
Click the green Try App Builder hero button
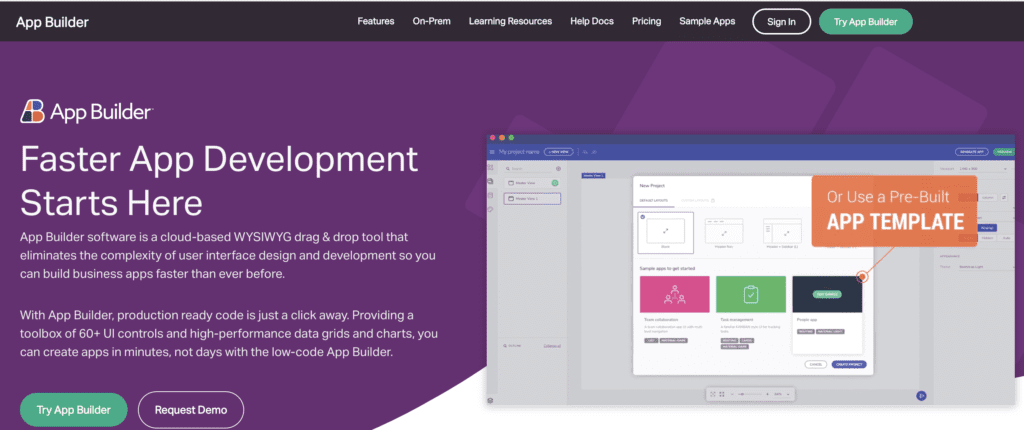click(x=73, y=410)
